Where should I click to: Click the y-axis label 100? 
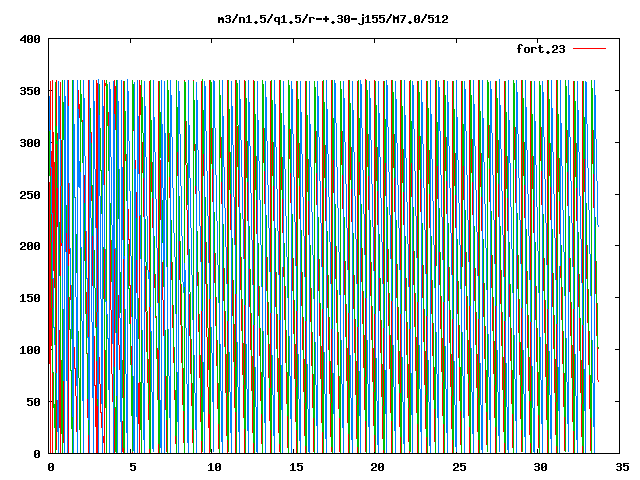pyautogui.click(x=30, y=350)
